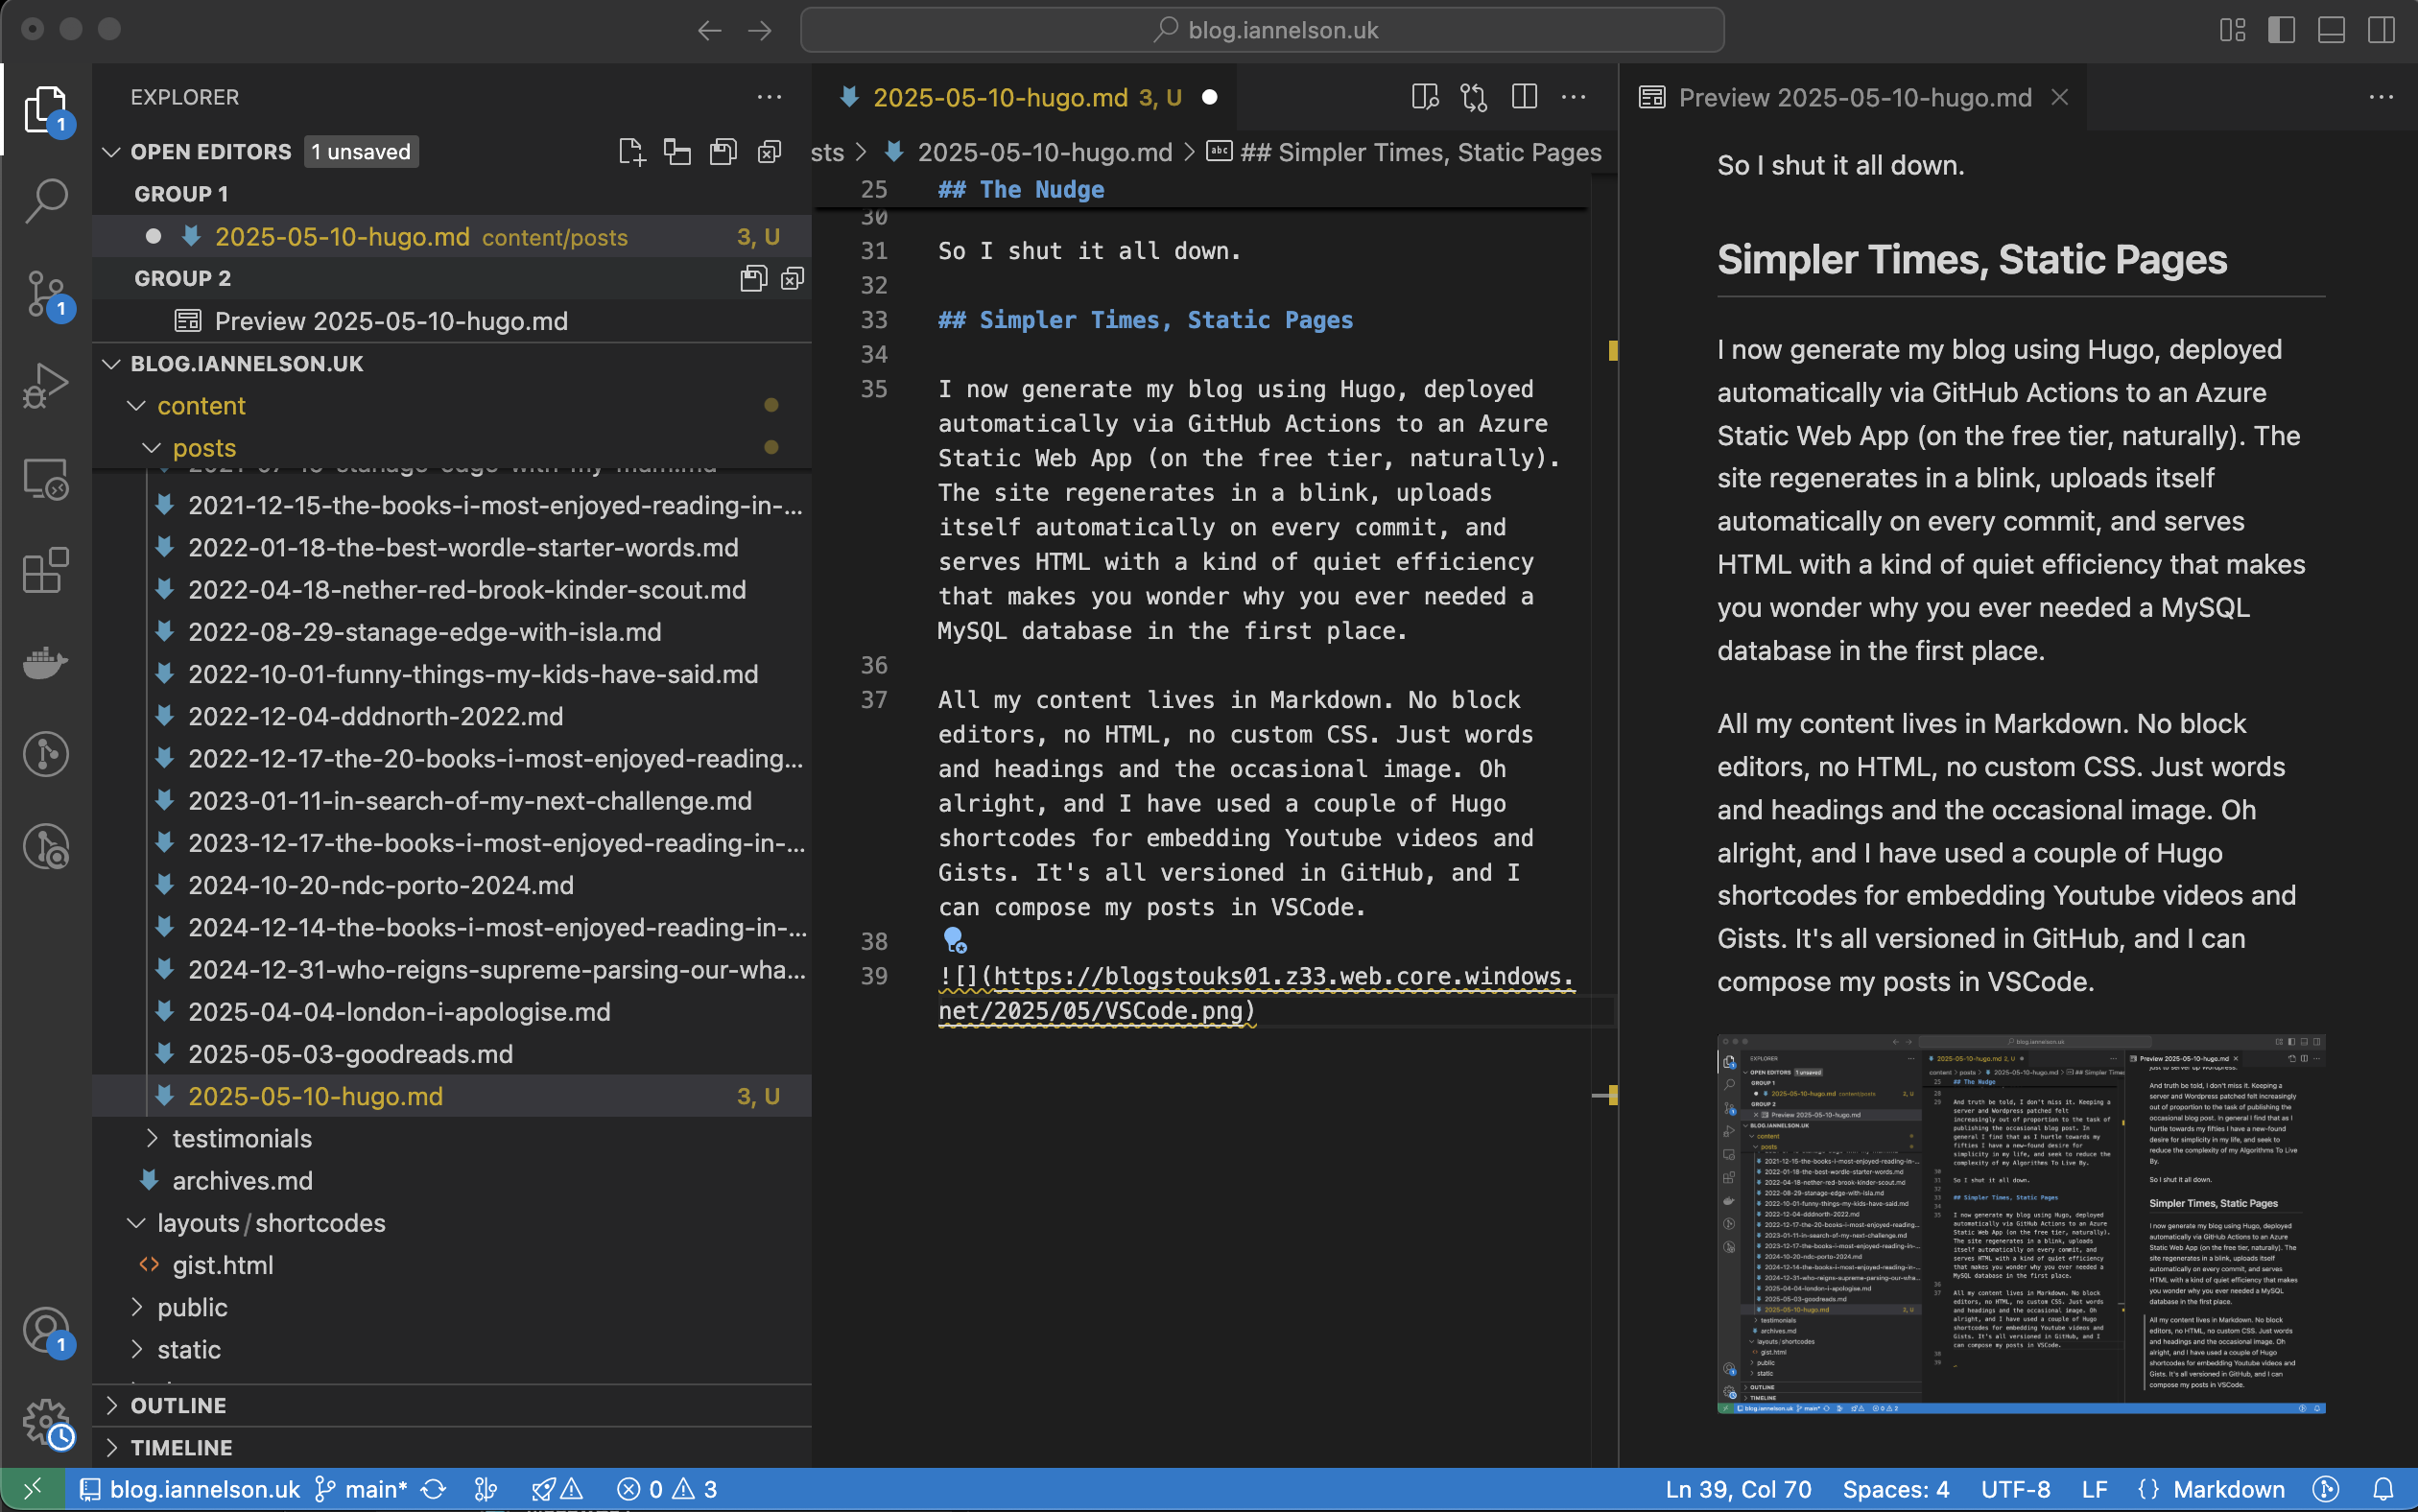Viewport: 2418px width, 1512px height.
Task: Click New Untitled Text File icon
Action: pyautogui.click(x=631, y=152)
